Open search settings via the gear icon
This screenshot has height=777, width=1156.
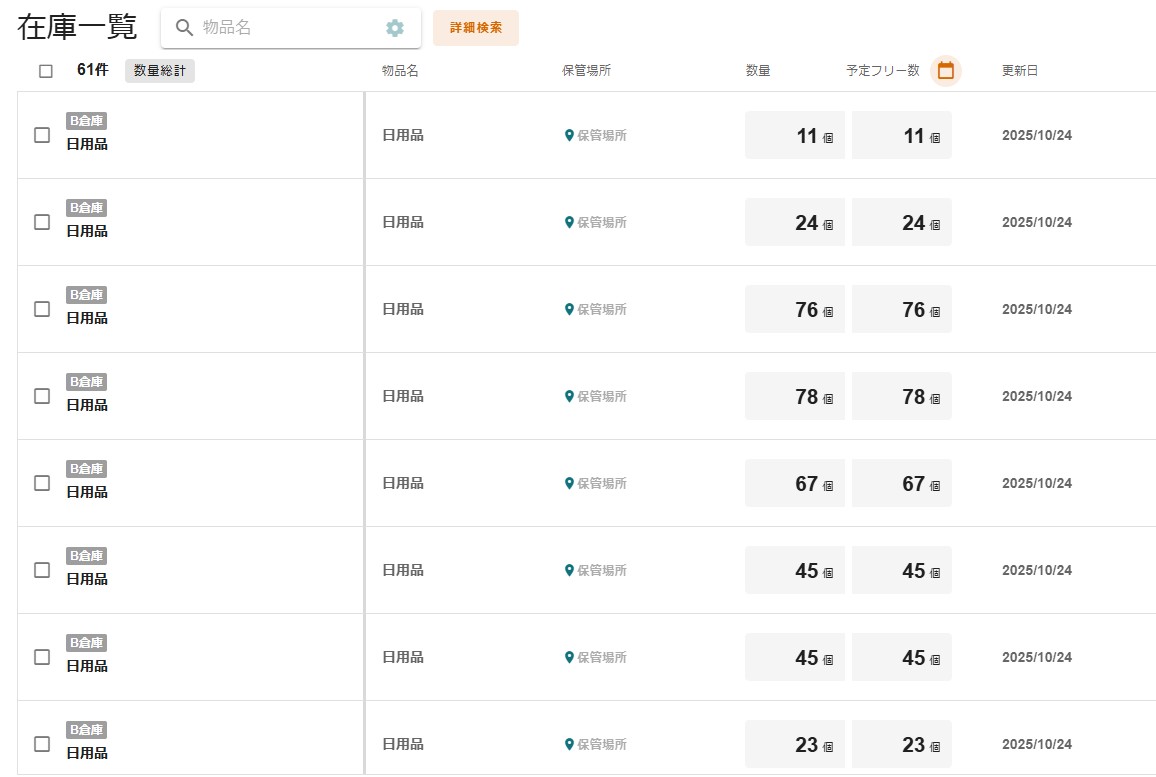[x=395, y=28]
